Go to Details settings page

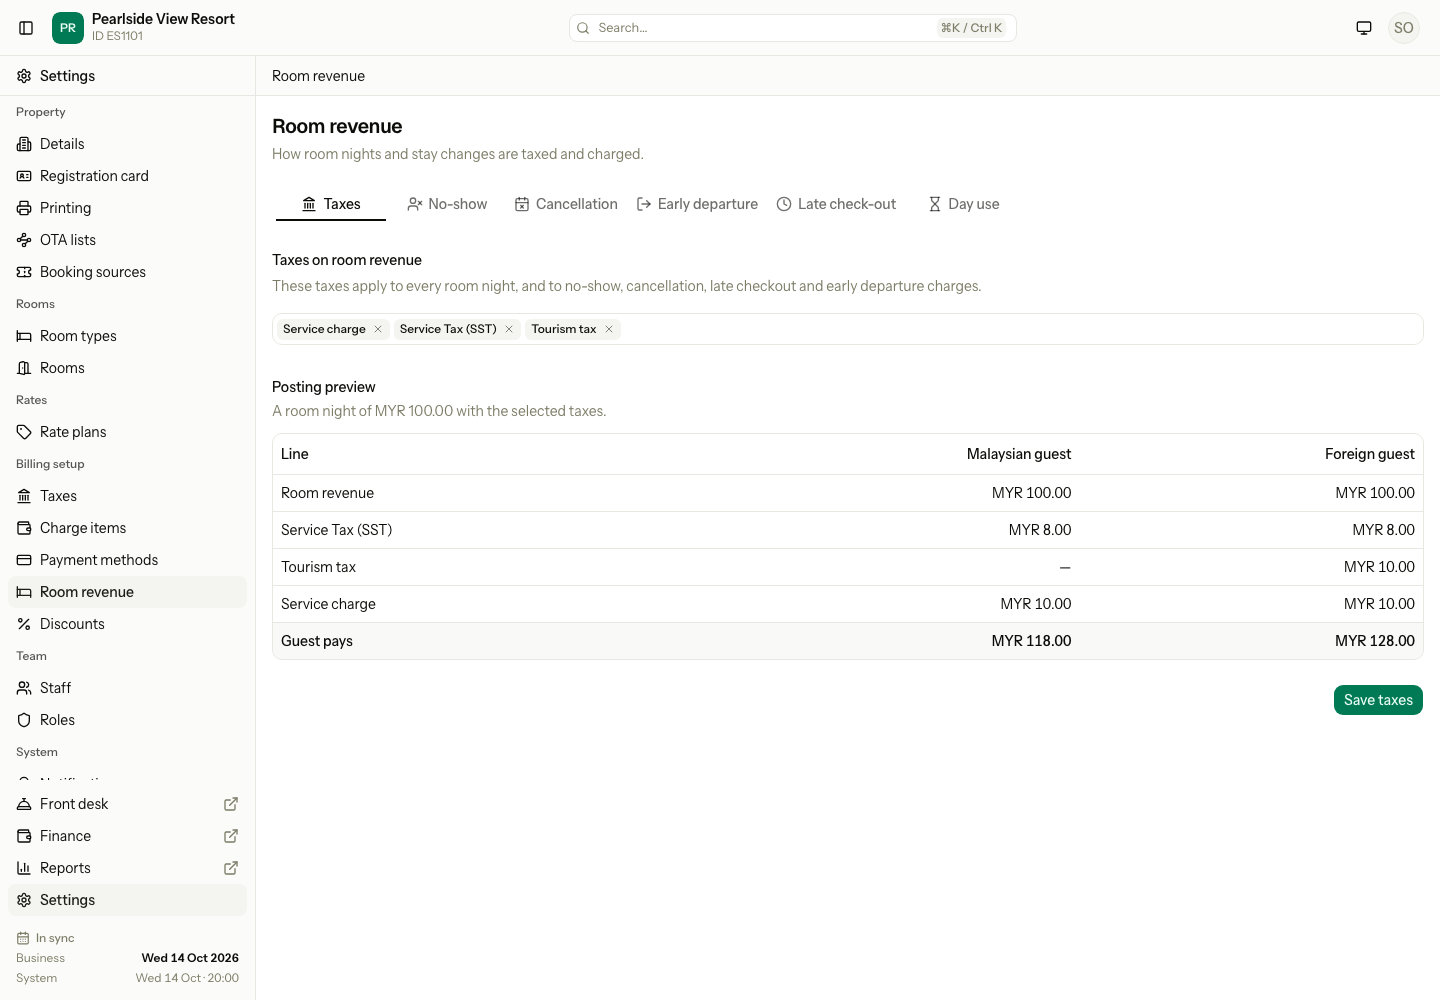(128, 144)
